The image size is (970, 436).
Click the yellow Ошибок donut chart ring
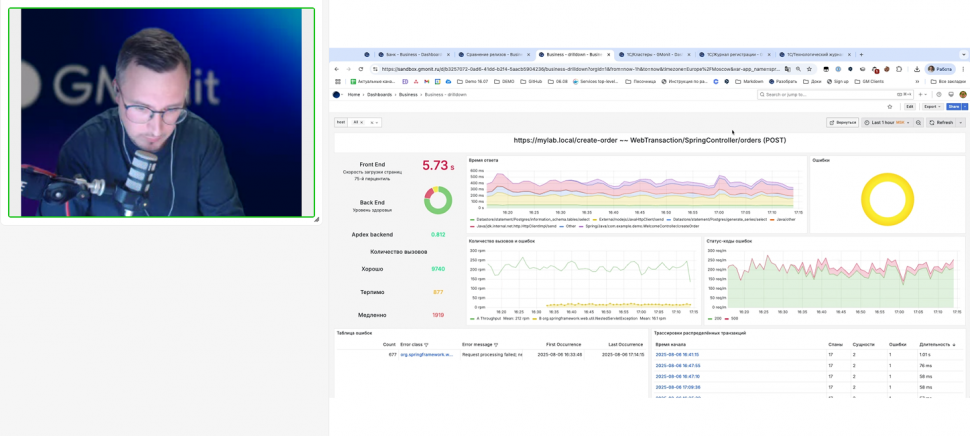tap(866, 198)
